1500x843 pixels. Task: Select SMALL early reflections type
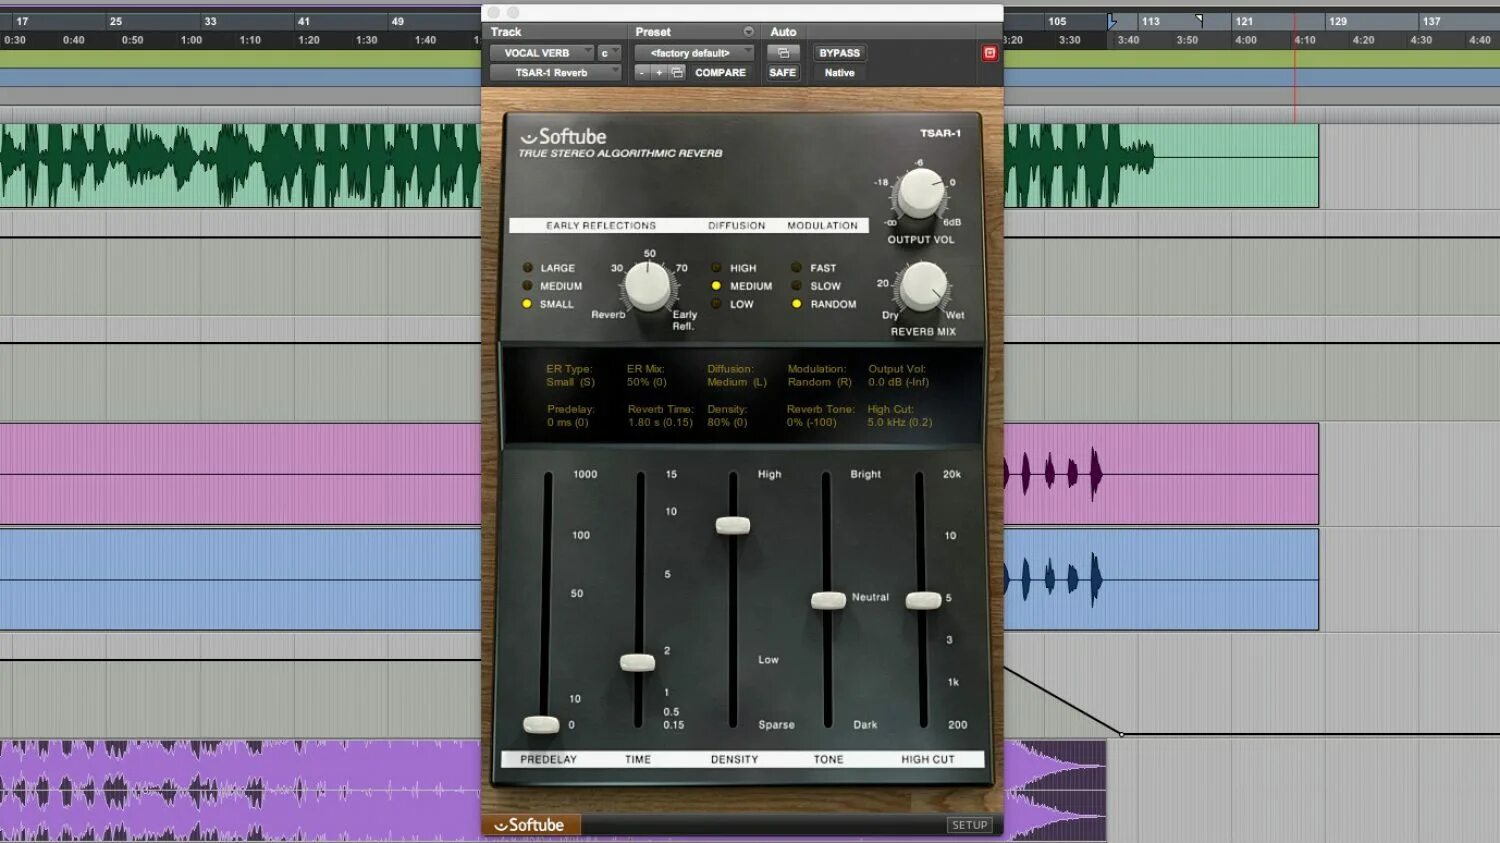[x=548, y=304]
